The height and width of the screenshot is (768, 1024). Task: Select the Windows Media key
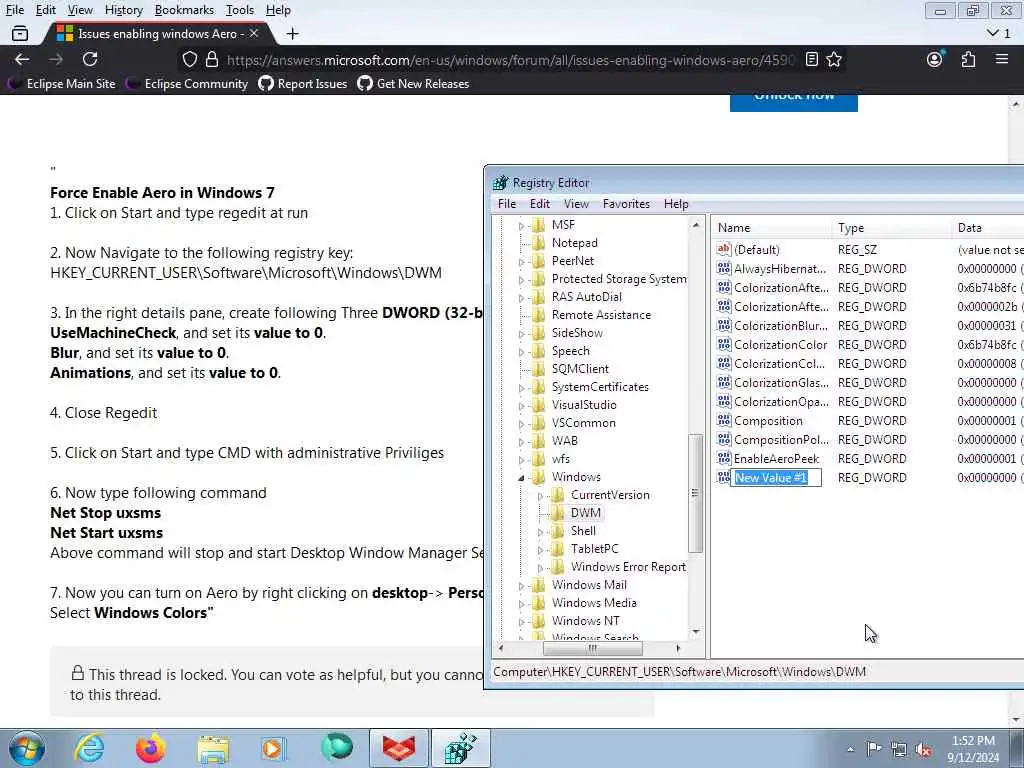[594, 603]
